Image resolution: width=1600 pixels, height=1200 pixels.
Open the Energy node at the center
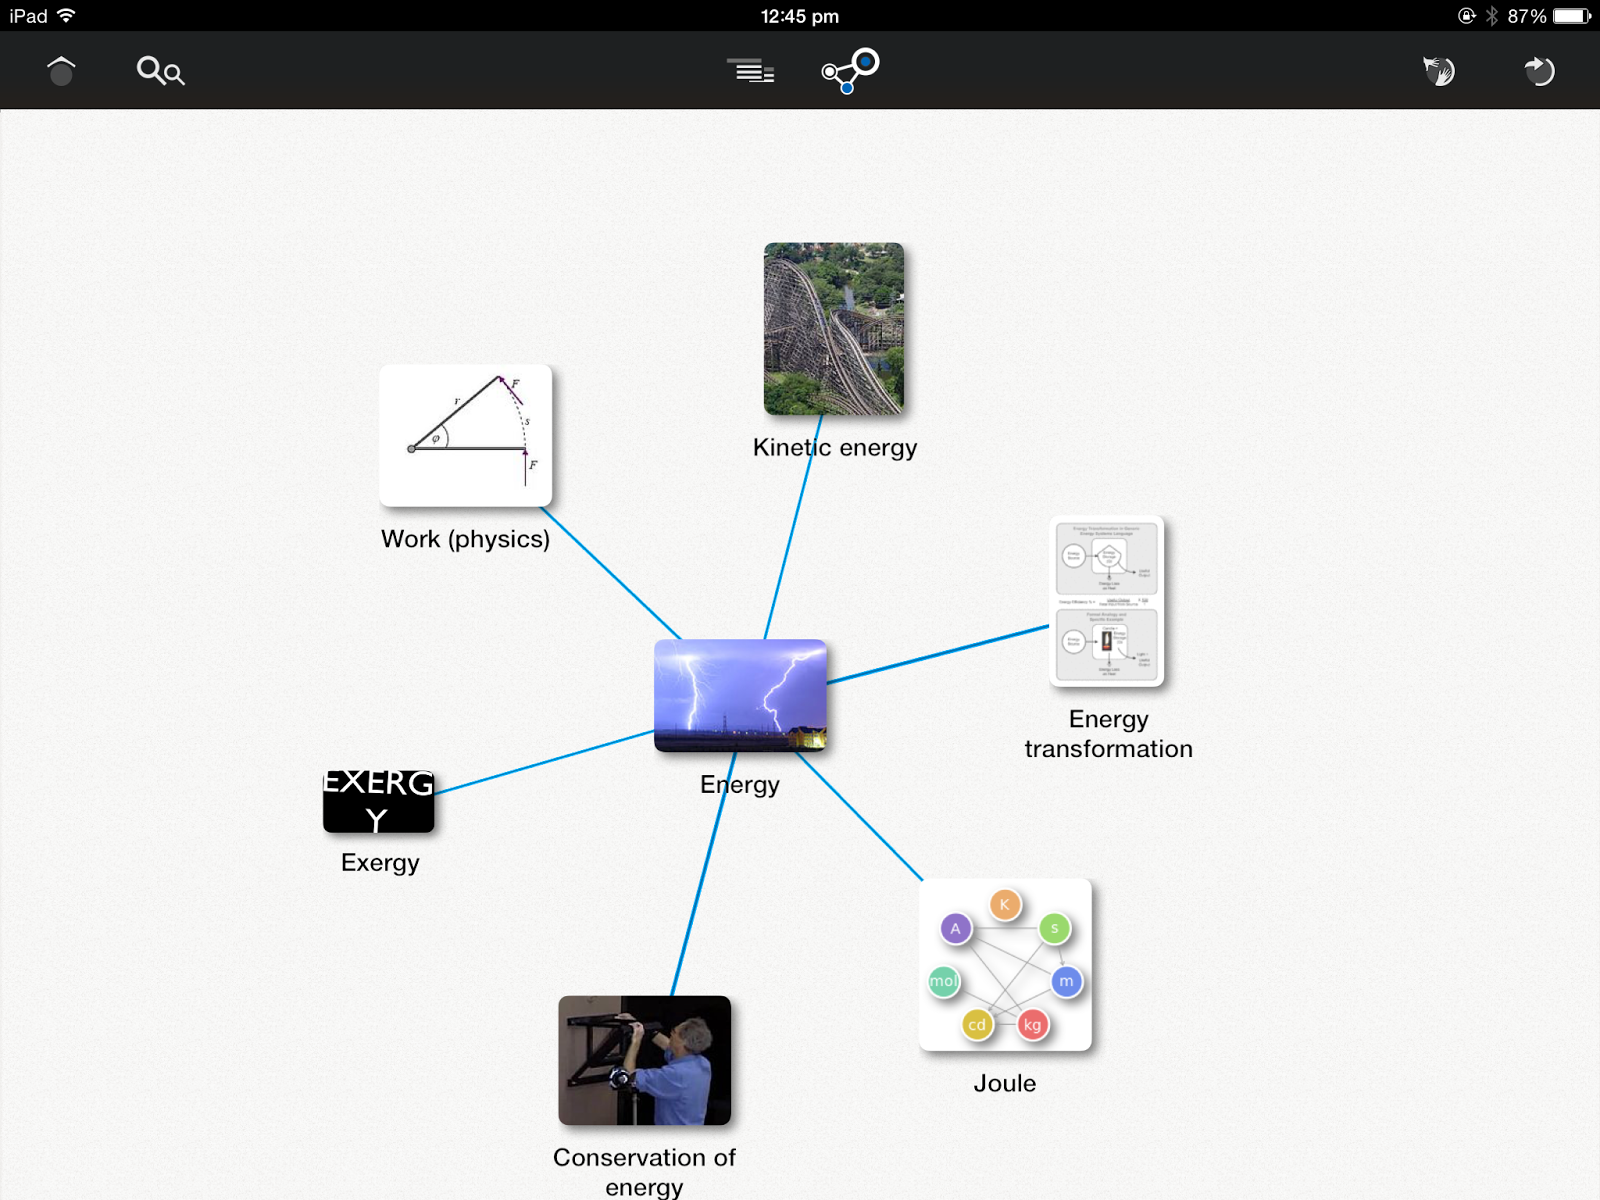pyautogui.click(x=739, y=696)
